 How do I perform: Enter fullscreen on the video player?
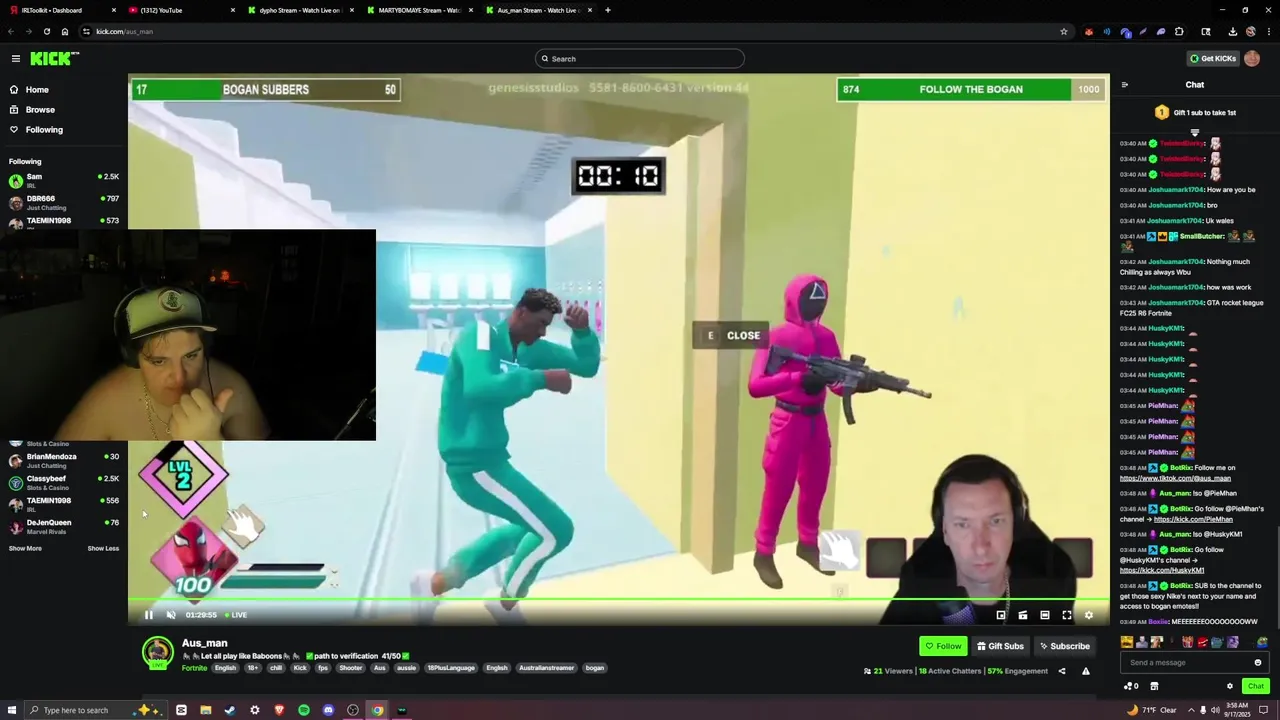tap(1067, 615)
